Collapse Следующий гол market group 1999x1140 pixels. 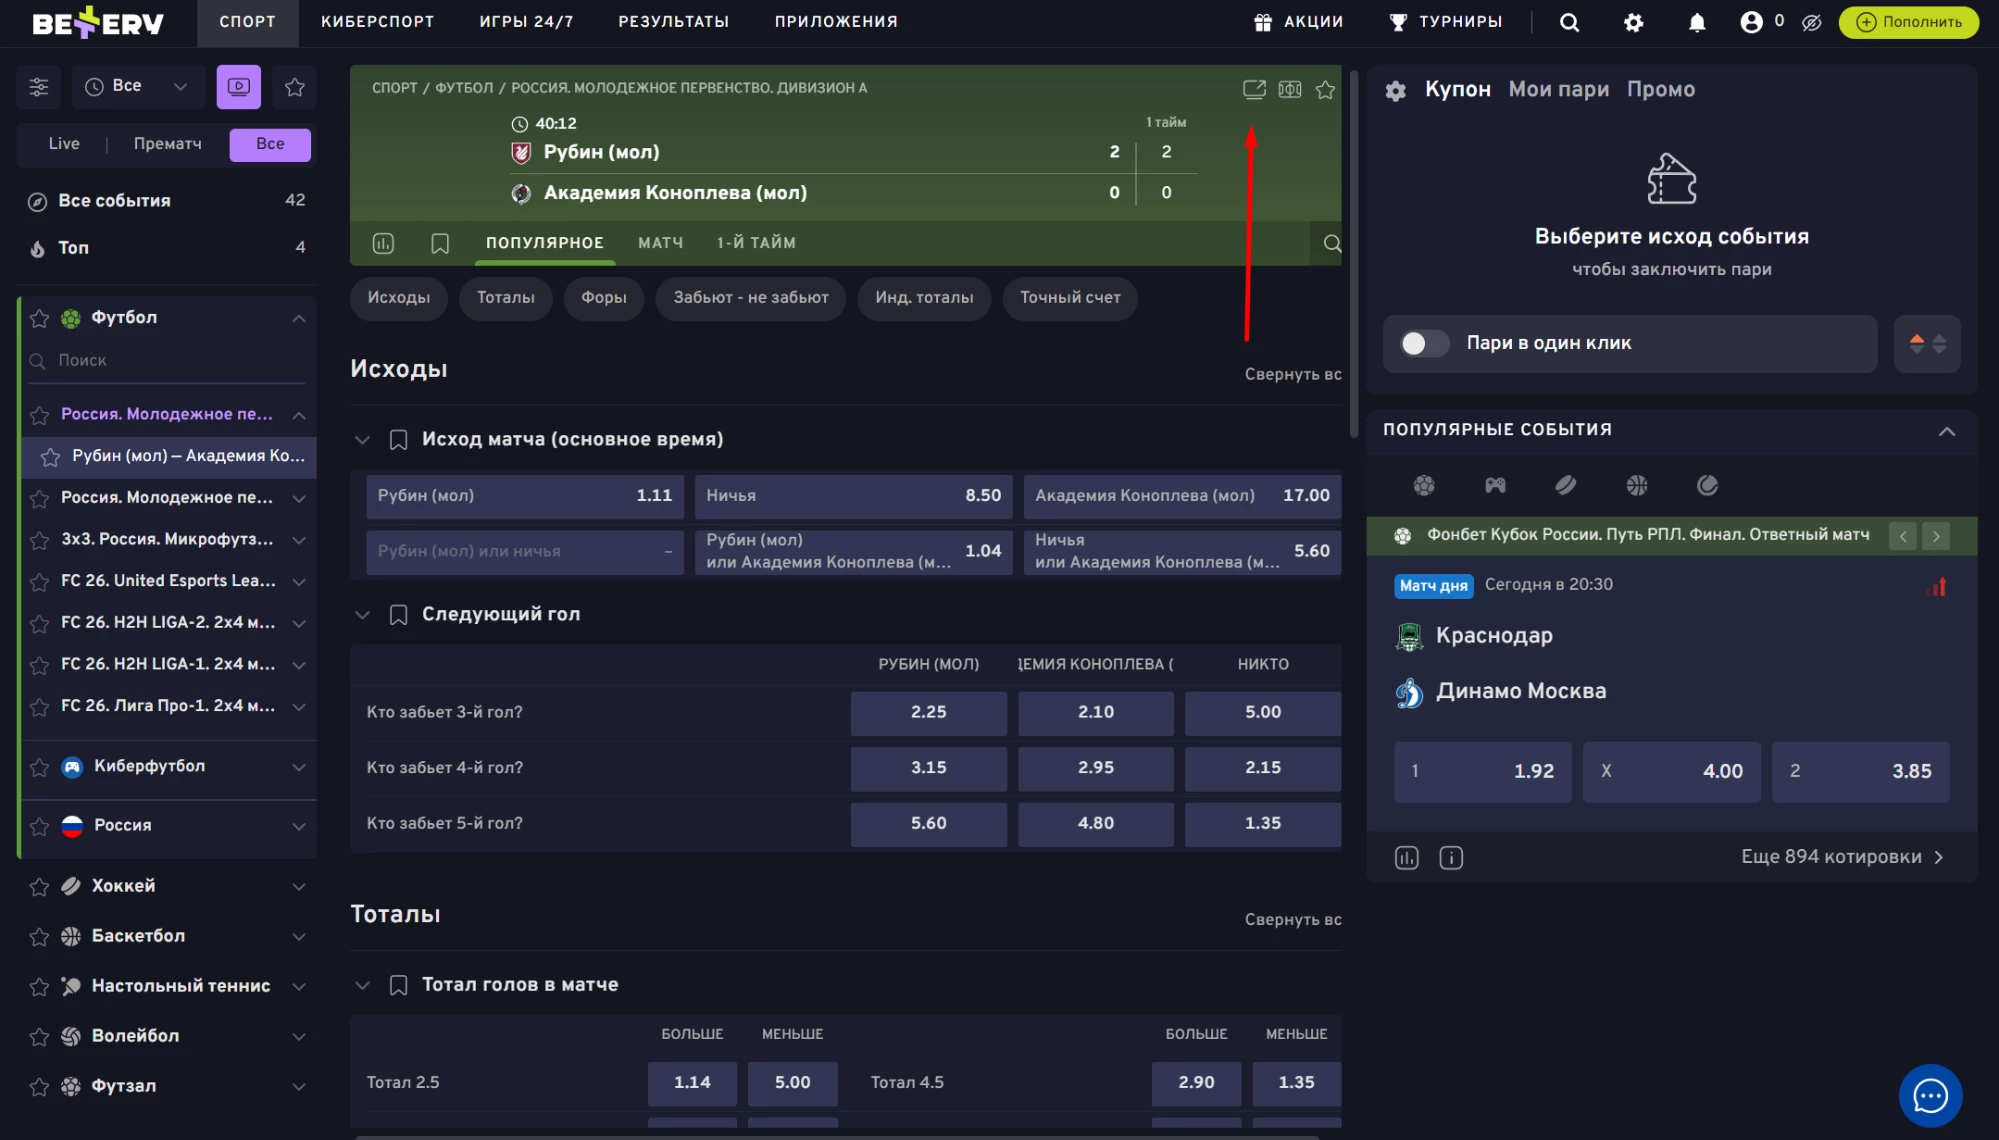pyautogui.click(x=362, y=615)
